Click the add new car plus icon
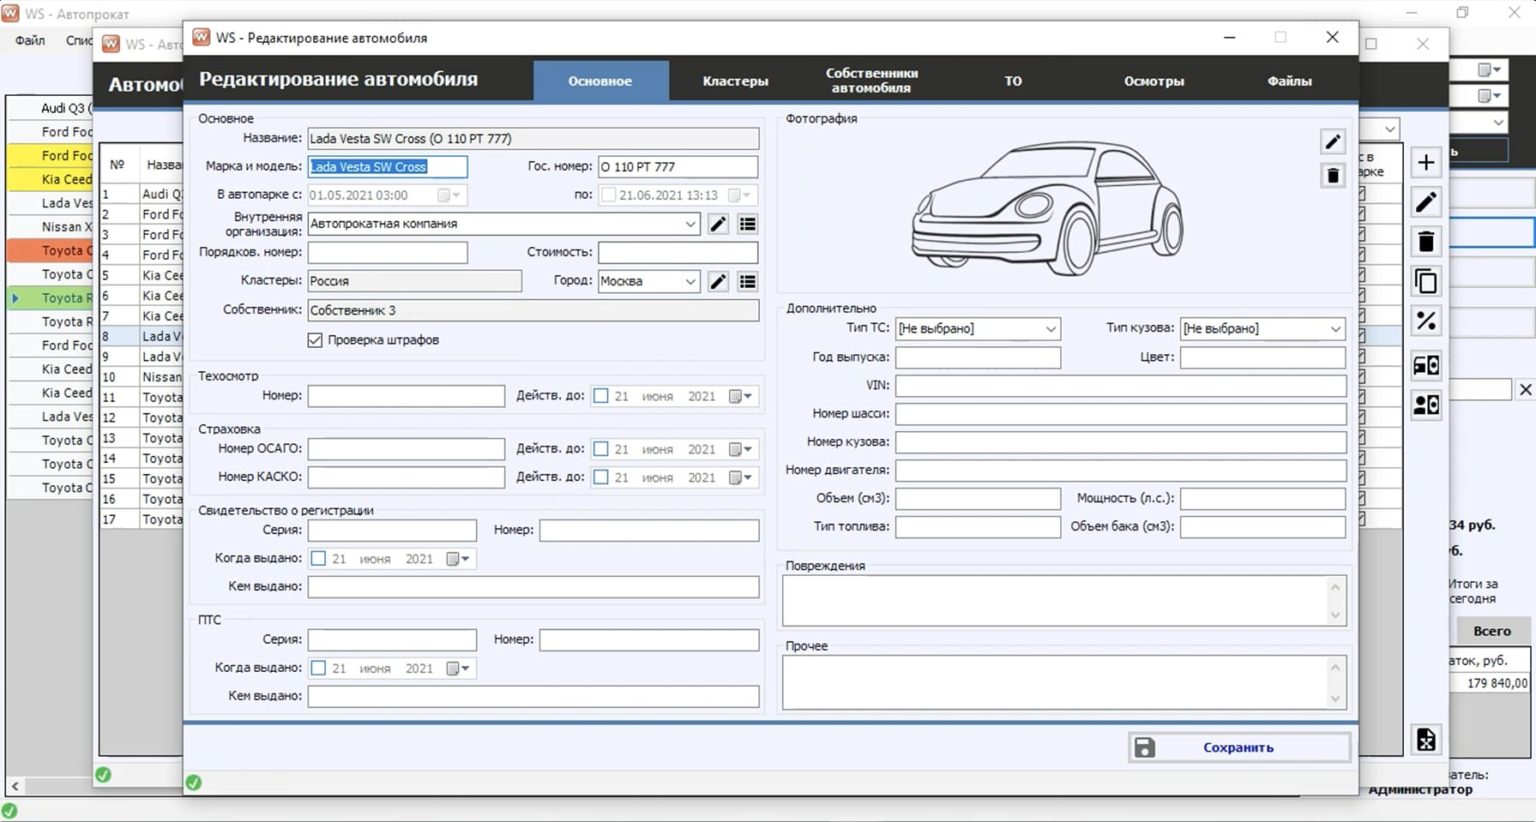The height and width of the screenshot is (822, 1536). coord(1425,163)
